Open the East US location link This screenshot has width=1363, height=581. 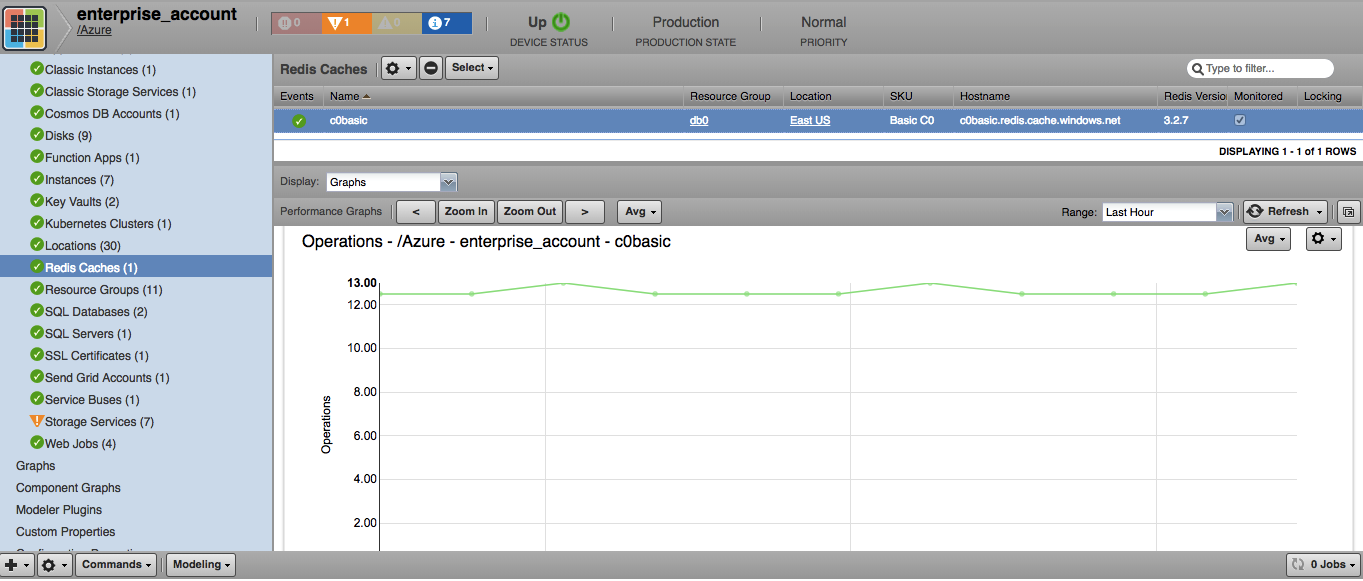pyautogui.click(x=810, y=120)
